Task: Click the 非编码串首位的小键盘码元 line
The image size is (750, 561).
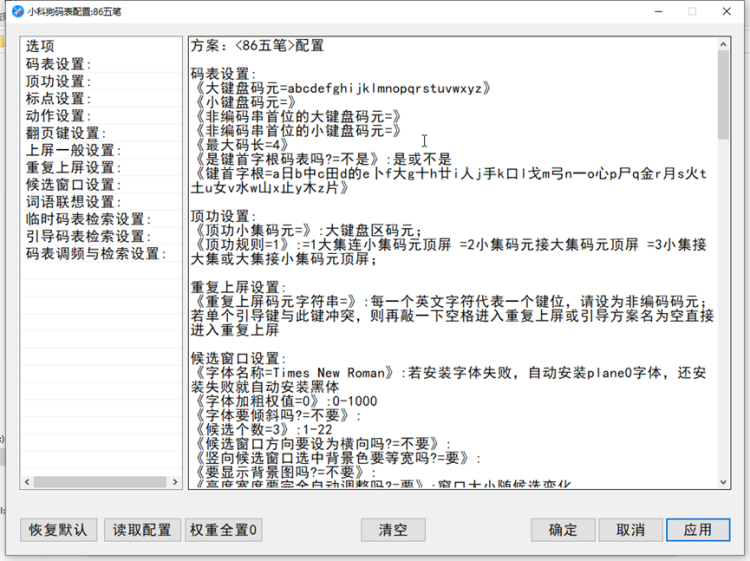Action: 297,131
